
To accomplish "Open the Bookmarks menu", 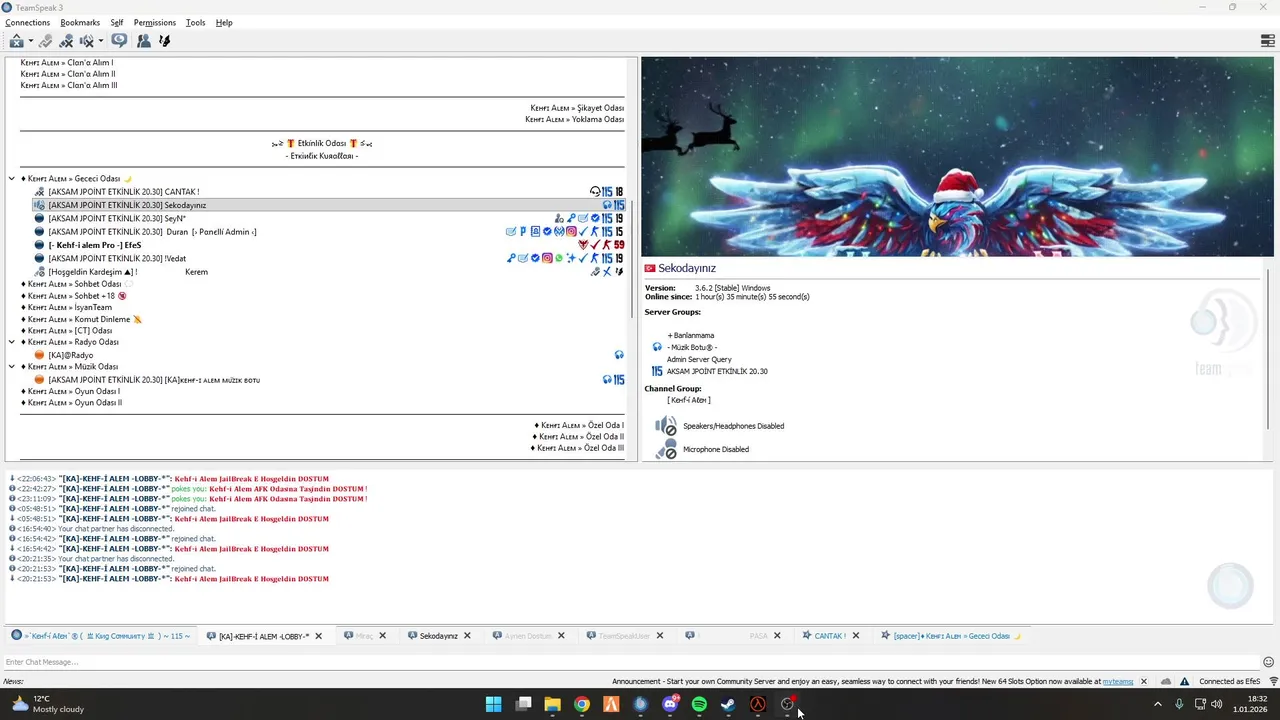I will (80, 22).
